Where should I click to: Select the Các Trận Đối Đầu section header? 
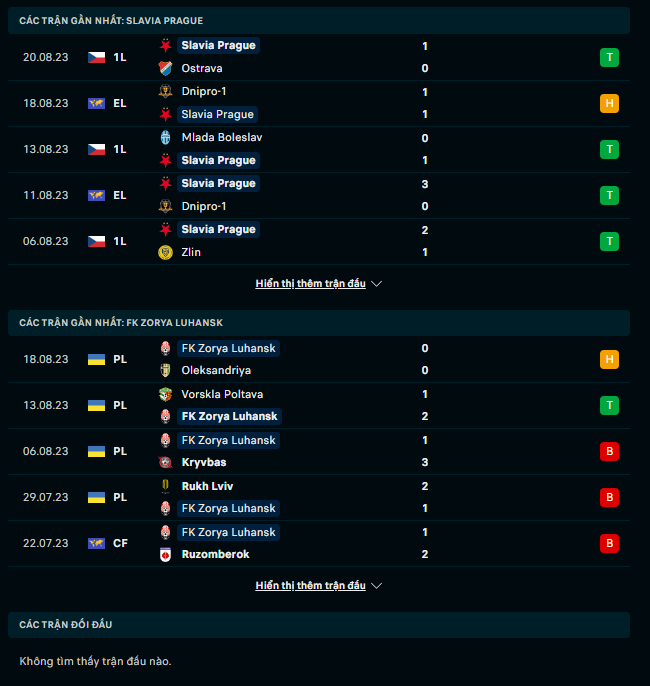click(x=66, y=625)
